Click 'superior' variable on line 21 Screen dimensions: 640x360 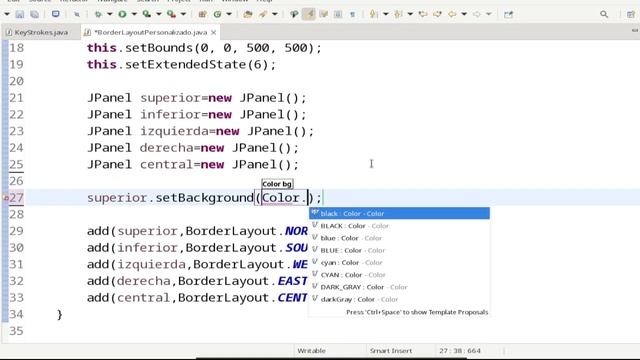(x=170, y=98)
